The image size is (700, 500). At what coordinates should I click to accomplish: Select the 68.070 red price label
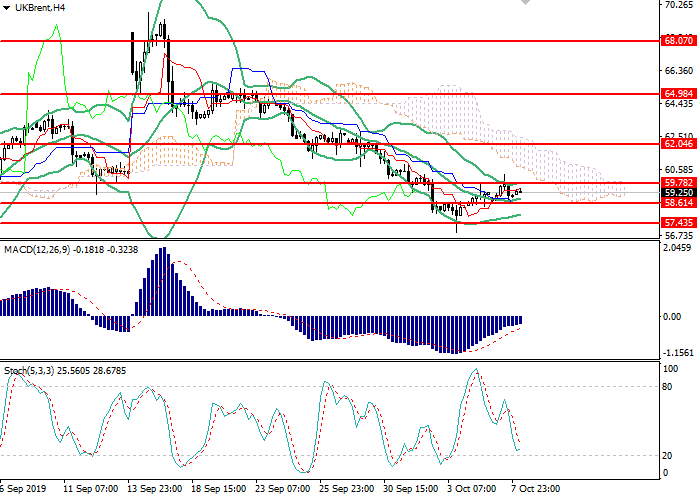[677, 41]
